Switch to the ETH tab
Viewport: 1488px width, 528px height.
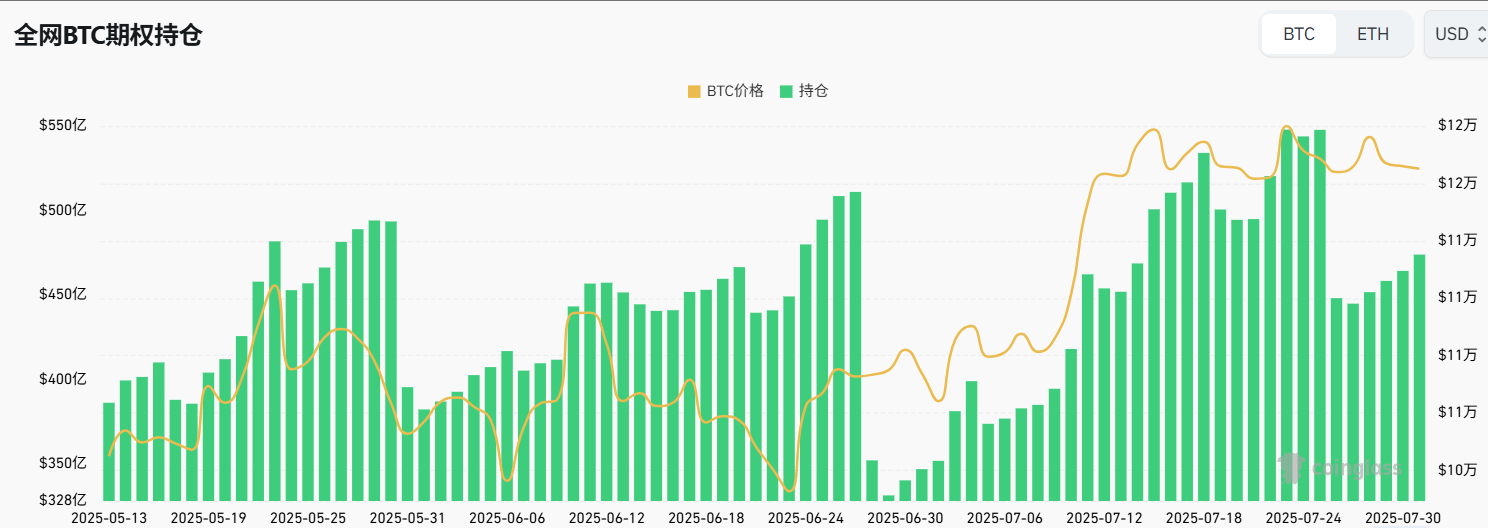coord(1372,34)
